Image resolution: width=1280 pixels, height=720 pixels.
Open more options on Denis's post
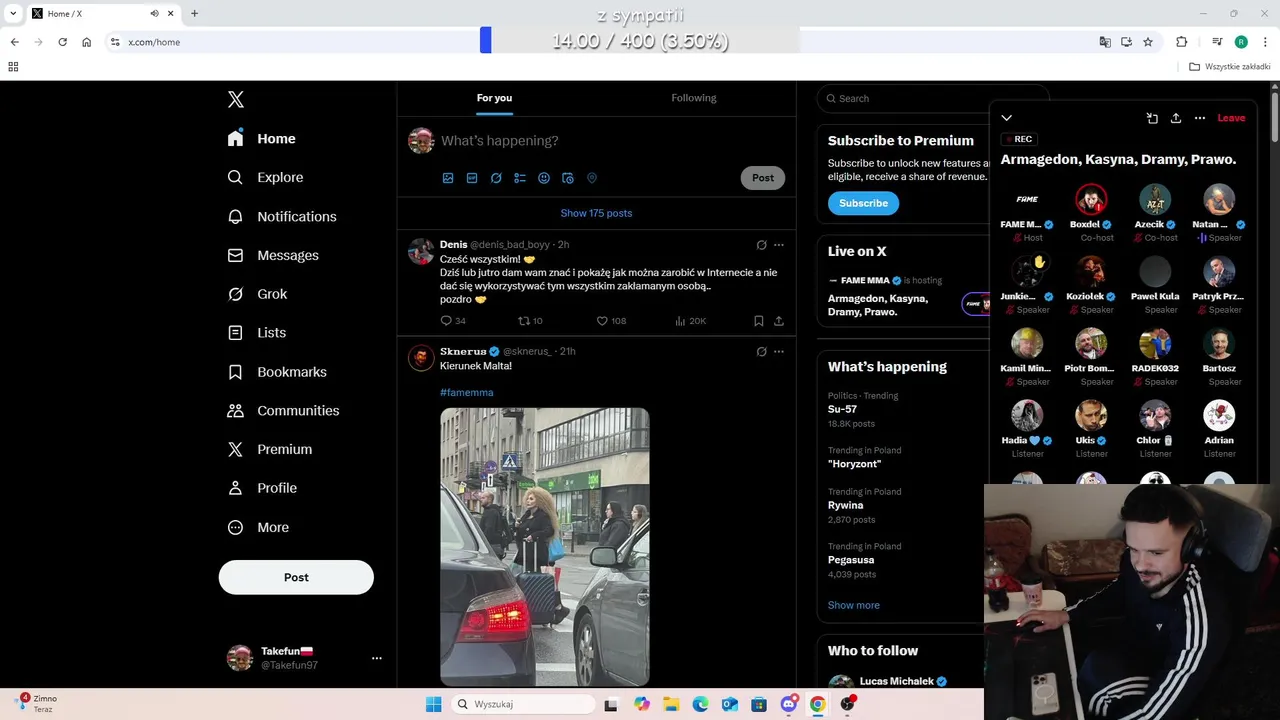tap(779, 245)
